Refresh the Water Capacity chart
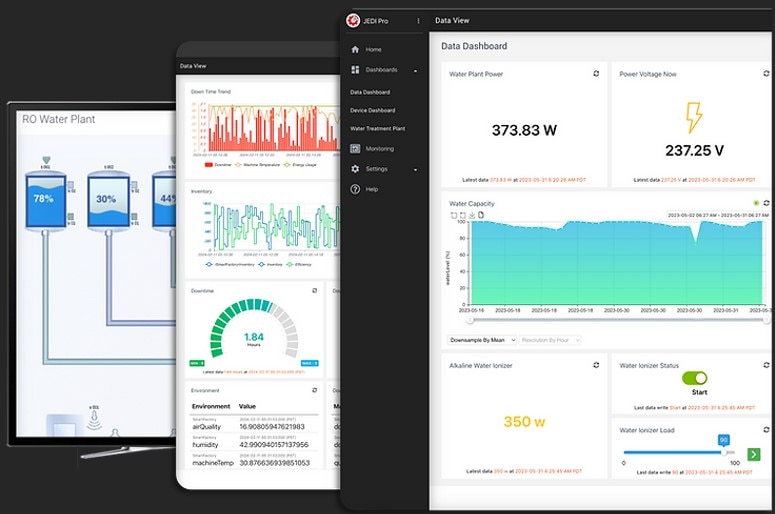The image size is (775, 514). pyautogui.click(x=766, y=203)
